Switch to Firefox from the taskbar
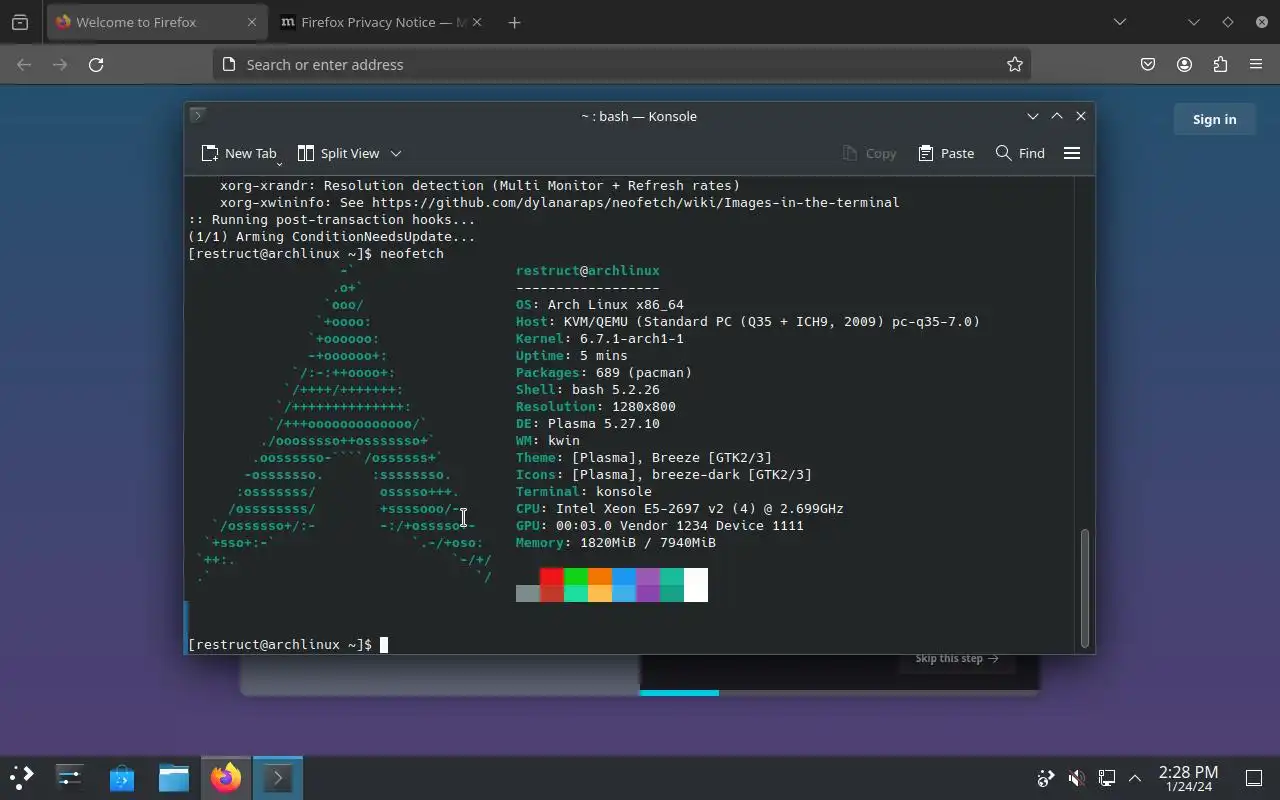This screenshot has height=800, width=1280. (225, 777)
